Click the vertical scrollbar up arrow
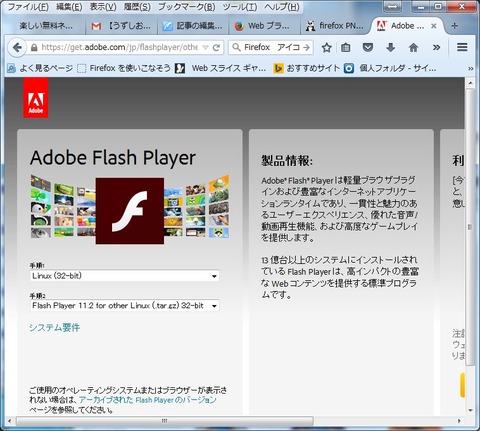Screen dimensions: 480x431 tap(470, 83)
